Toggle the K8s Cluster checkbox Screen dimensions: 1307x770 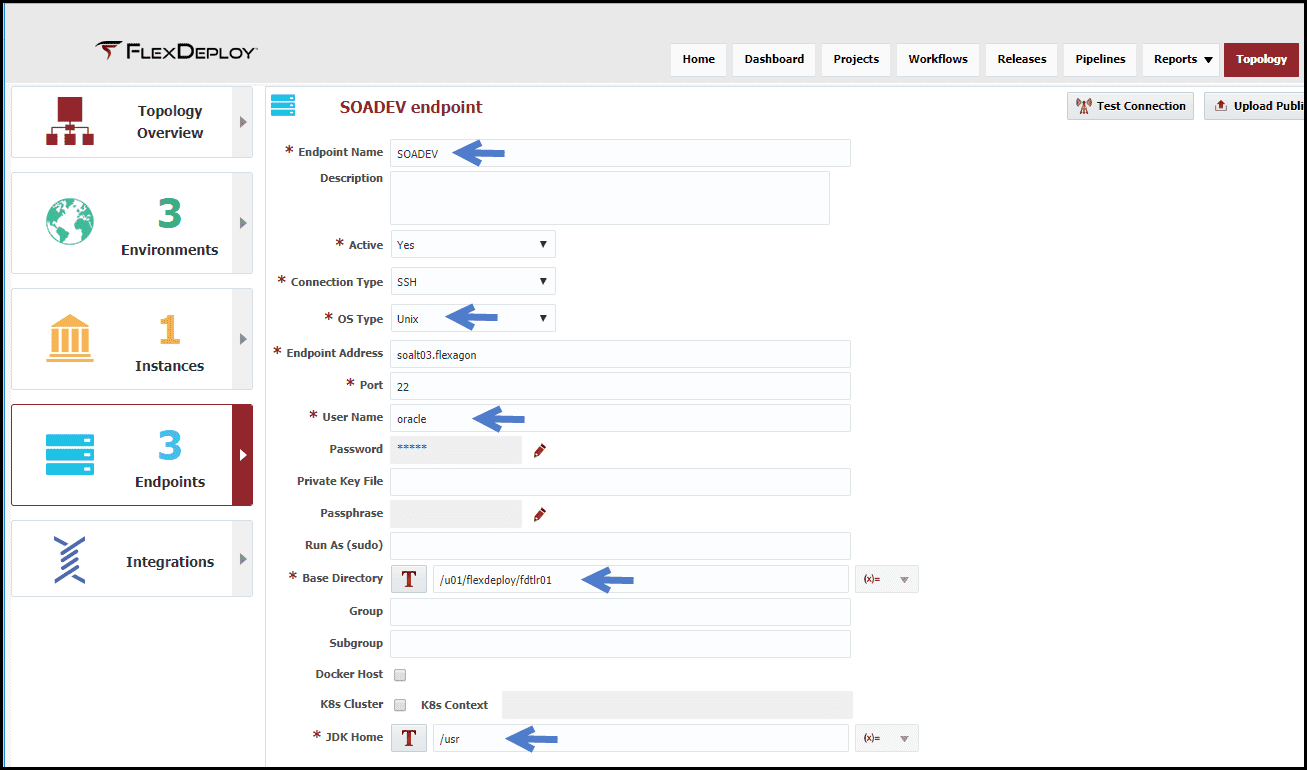coord(400,705)
